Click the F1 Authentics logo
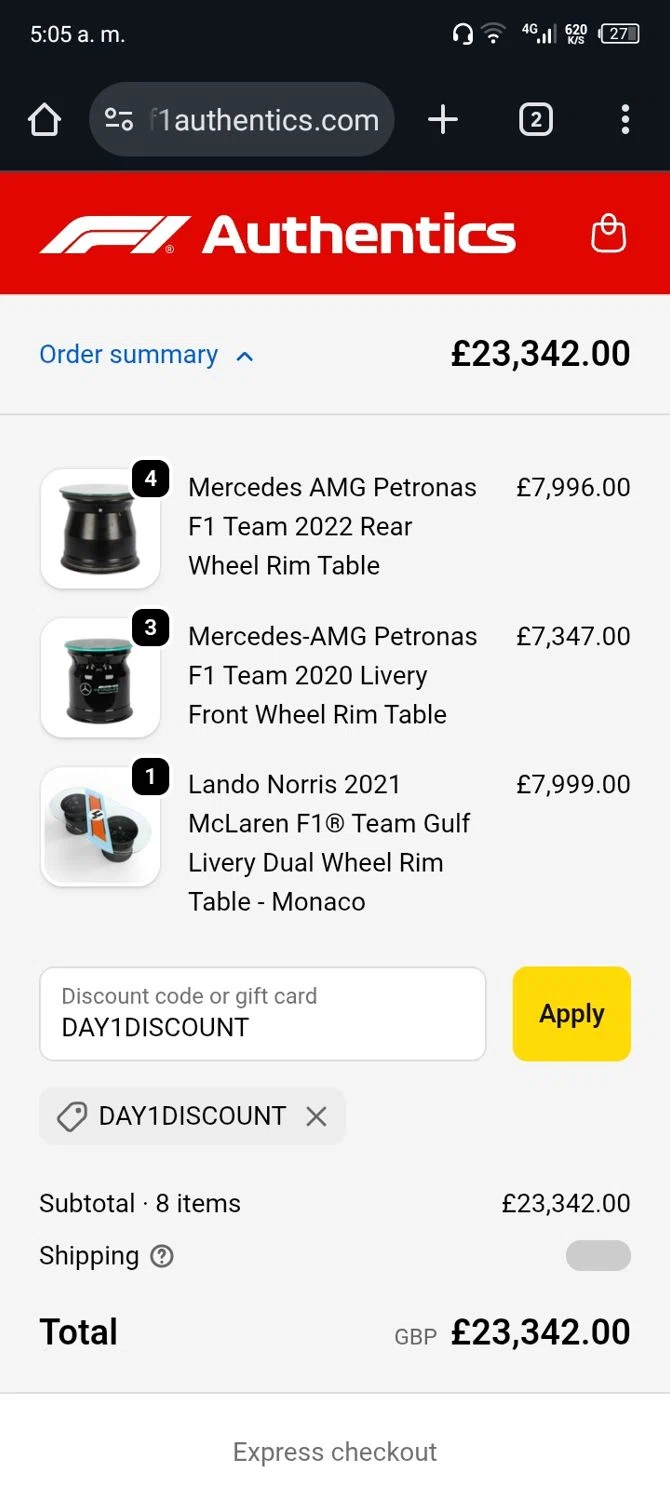Viewport: 670px width, 1500px height. pos(277,234)
